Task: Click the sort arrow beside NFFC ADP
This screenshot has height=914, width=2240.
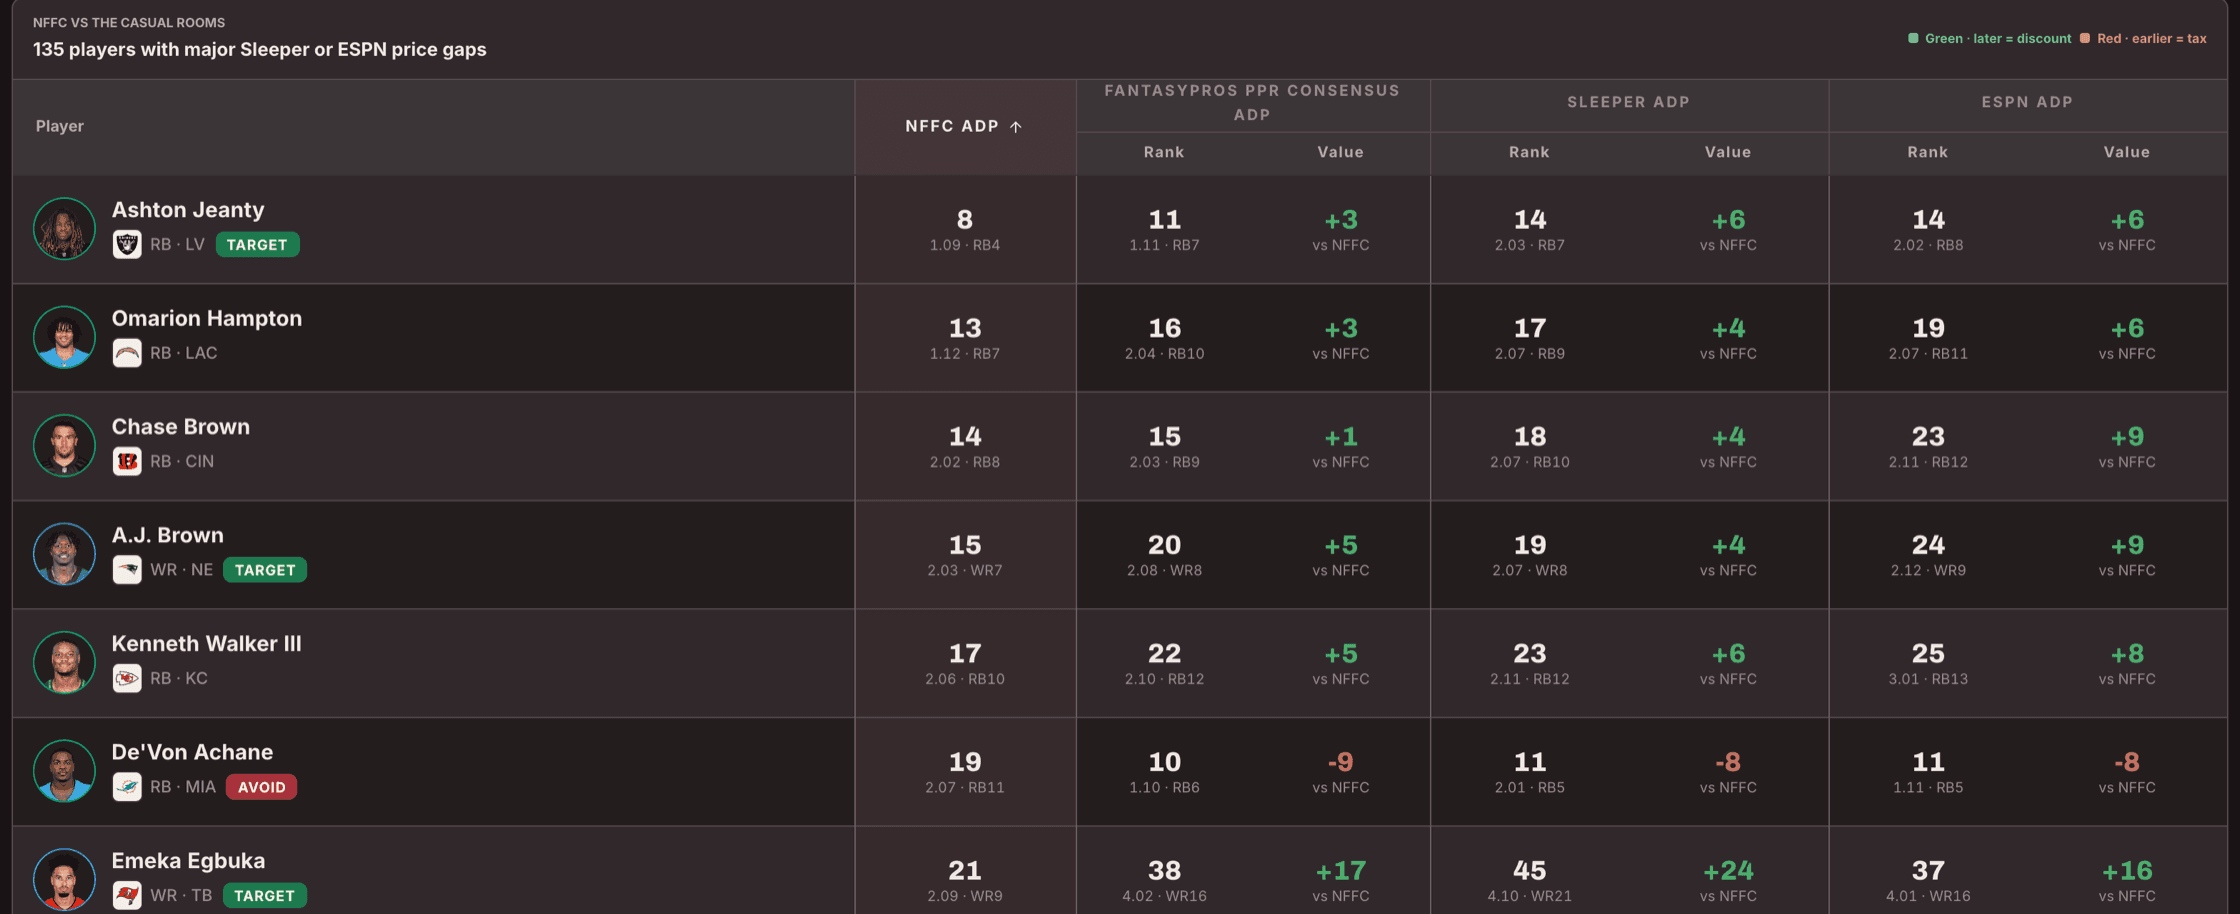Action: click(1016, 127)
